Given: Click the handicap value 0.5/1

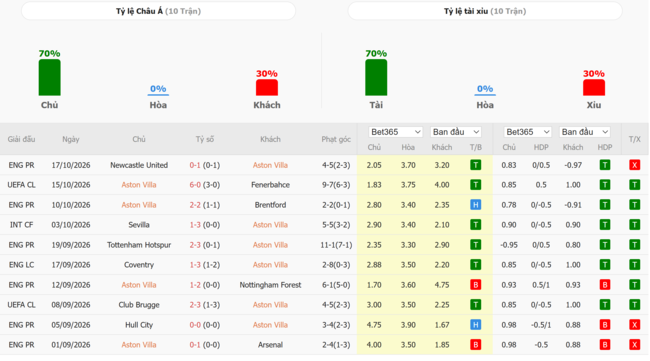Looking at the screenshot, I should pyautogui.click(x=541, y=285).
